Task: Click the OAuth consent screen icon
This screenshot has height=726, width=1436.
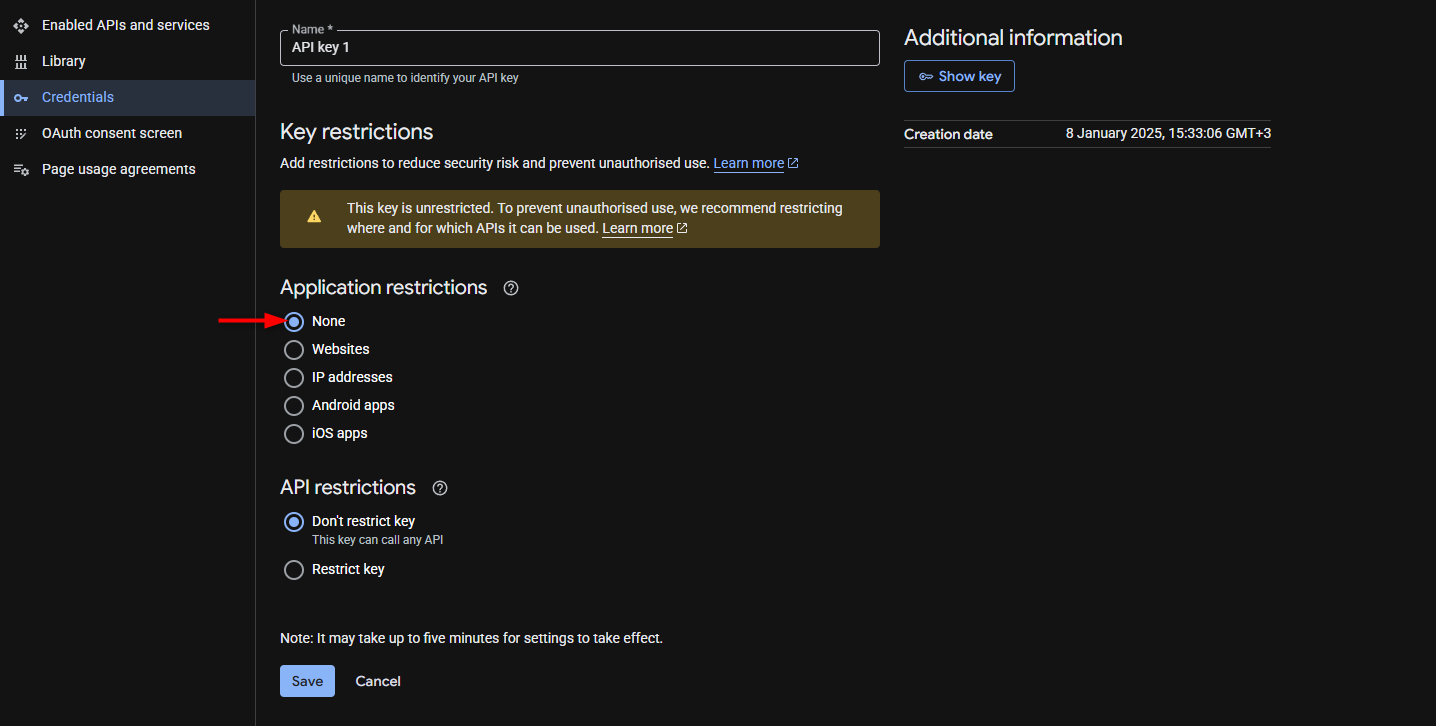Action: (x=21, y=133)
